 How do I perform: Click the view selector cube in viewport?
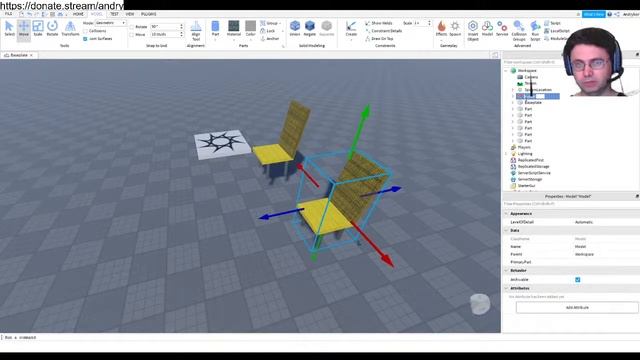pyautogui.click(x=480, y=304)
